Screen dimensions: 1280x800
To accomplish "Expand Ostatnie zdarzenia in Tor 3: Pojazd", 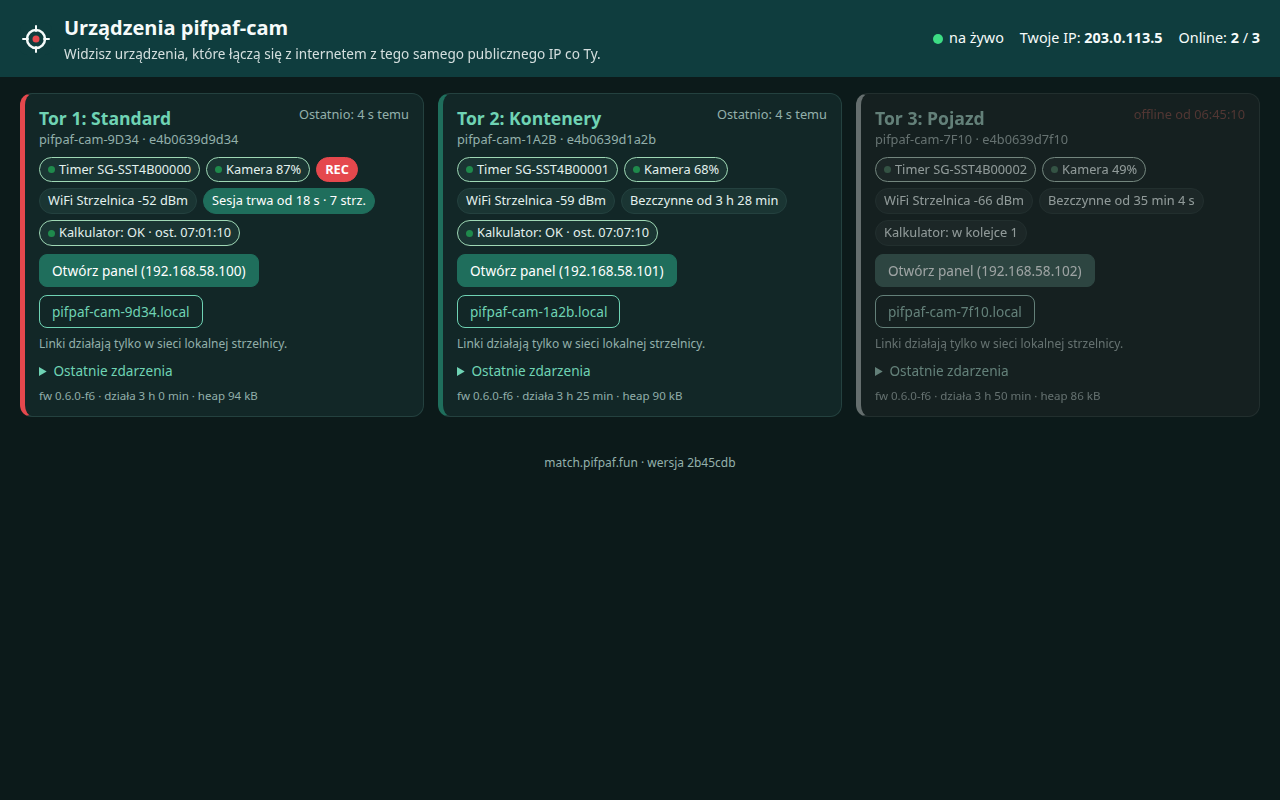I will coord(942,371).
